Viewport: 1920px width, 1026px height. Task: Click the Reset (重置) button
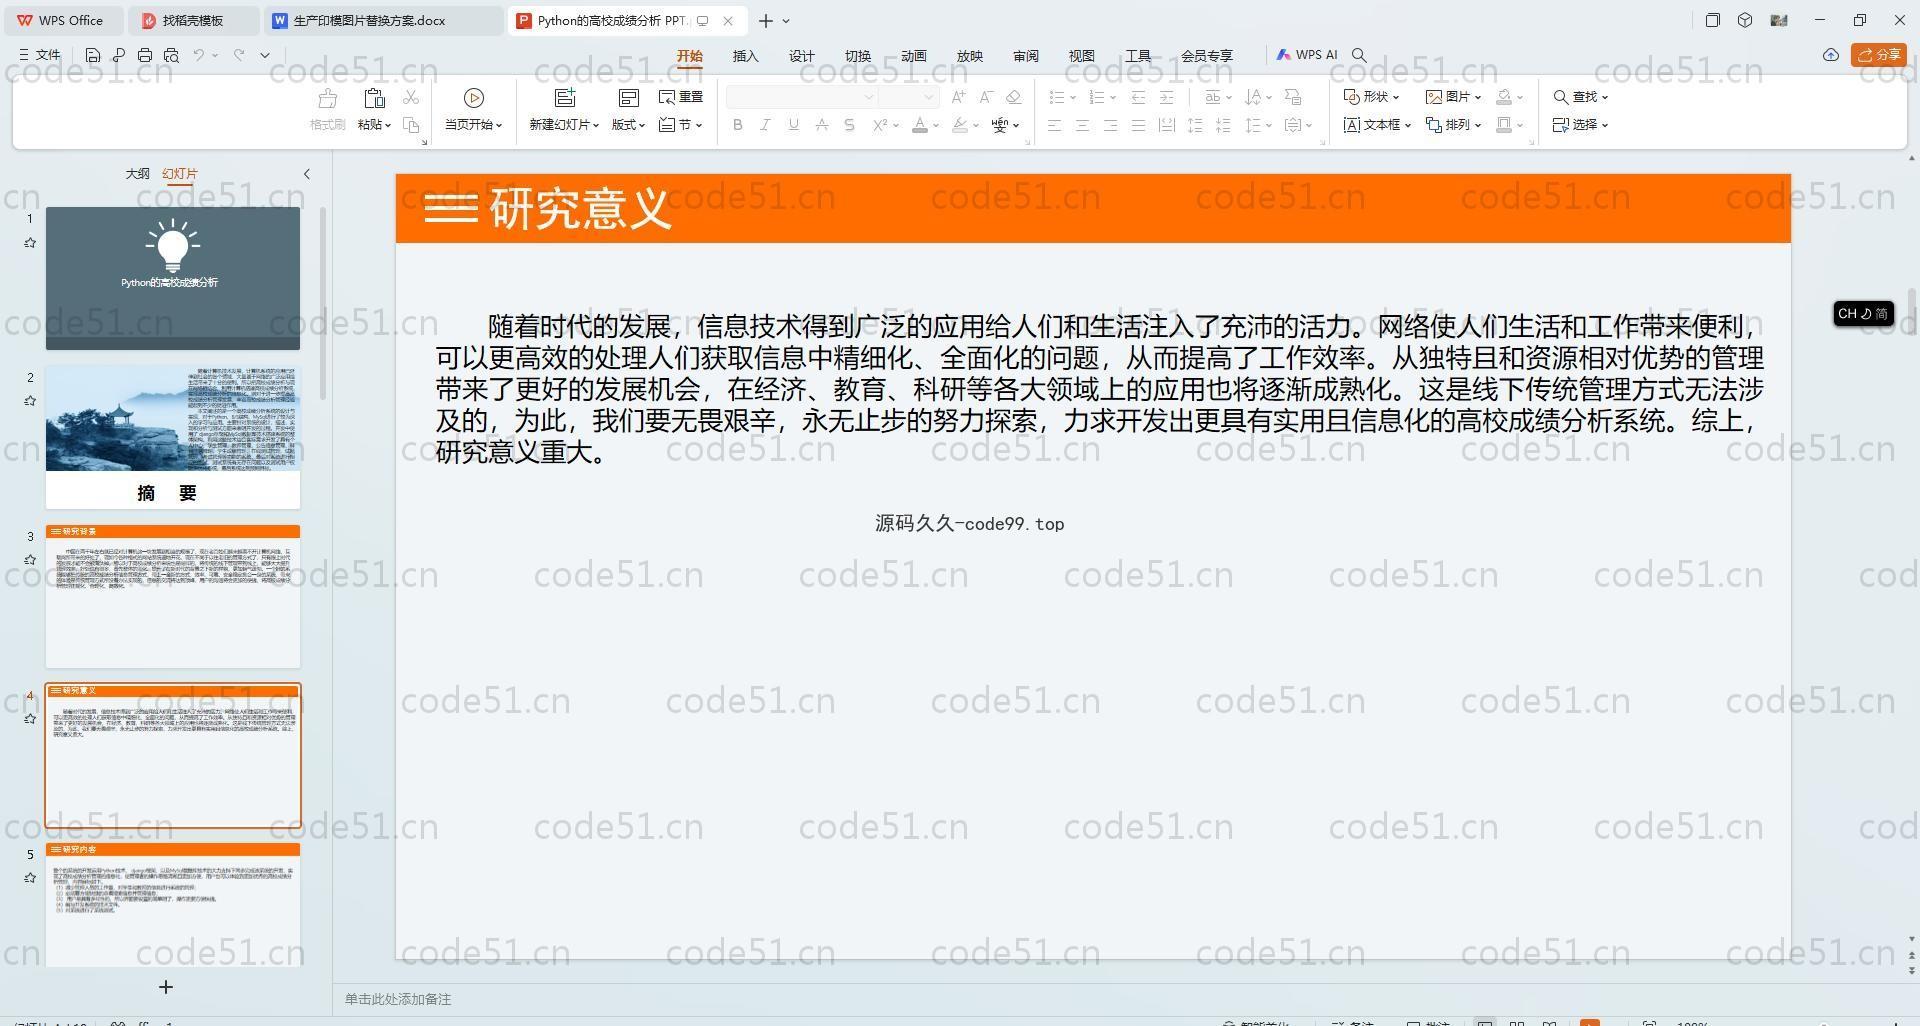point(681,97)
